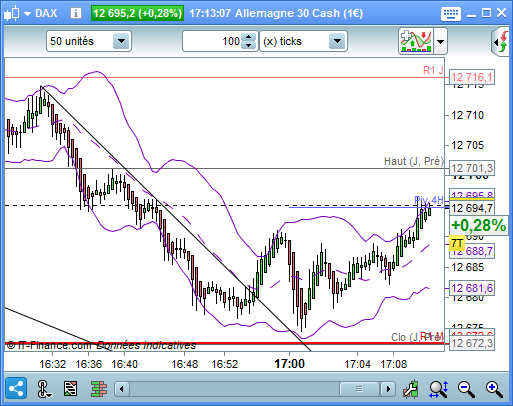Click the 16:48 time axis label
Image resolution: width=513 pixels, height=406 pixels.
185,364
